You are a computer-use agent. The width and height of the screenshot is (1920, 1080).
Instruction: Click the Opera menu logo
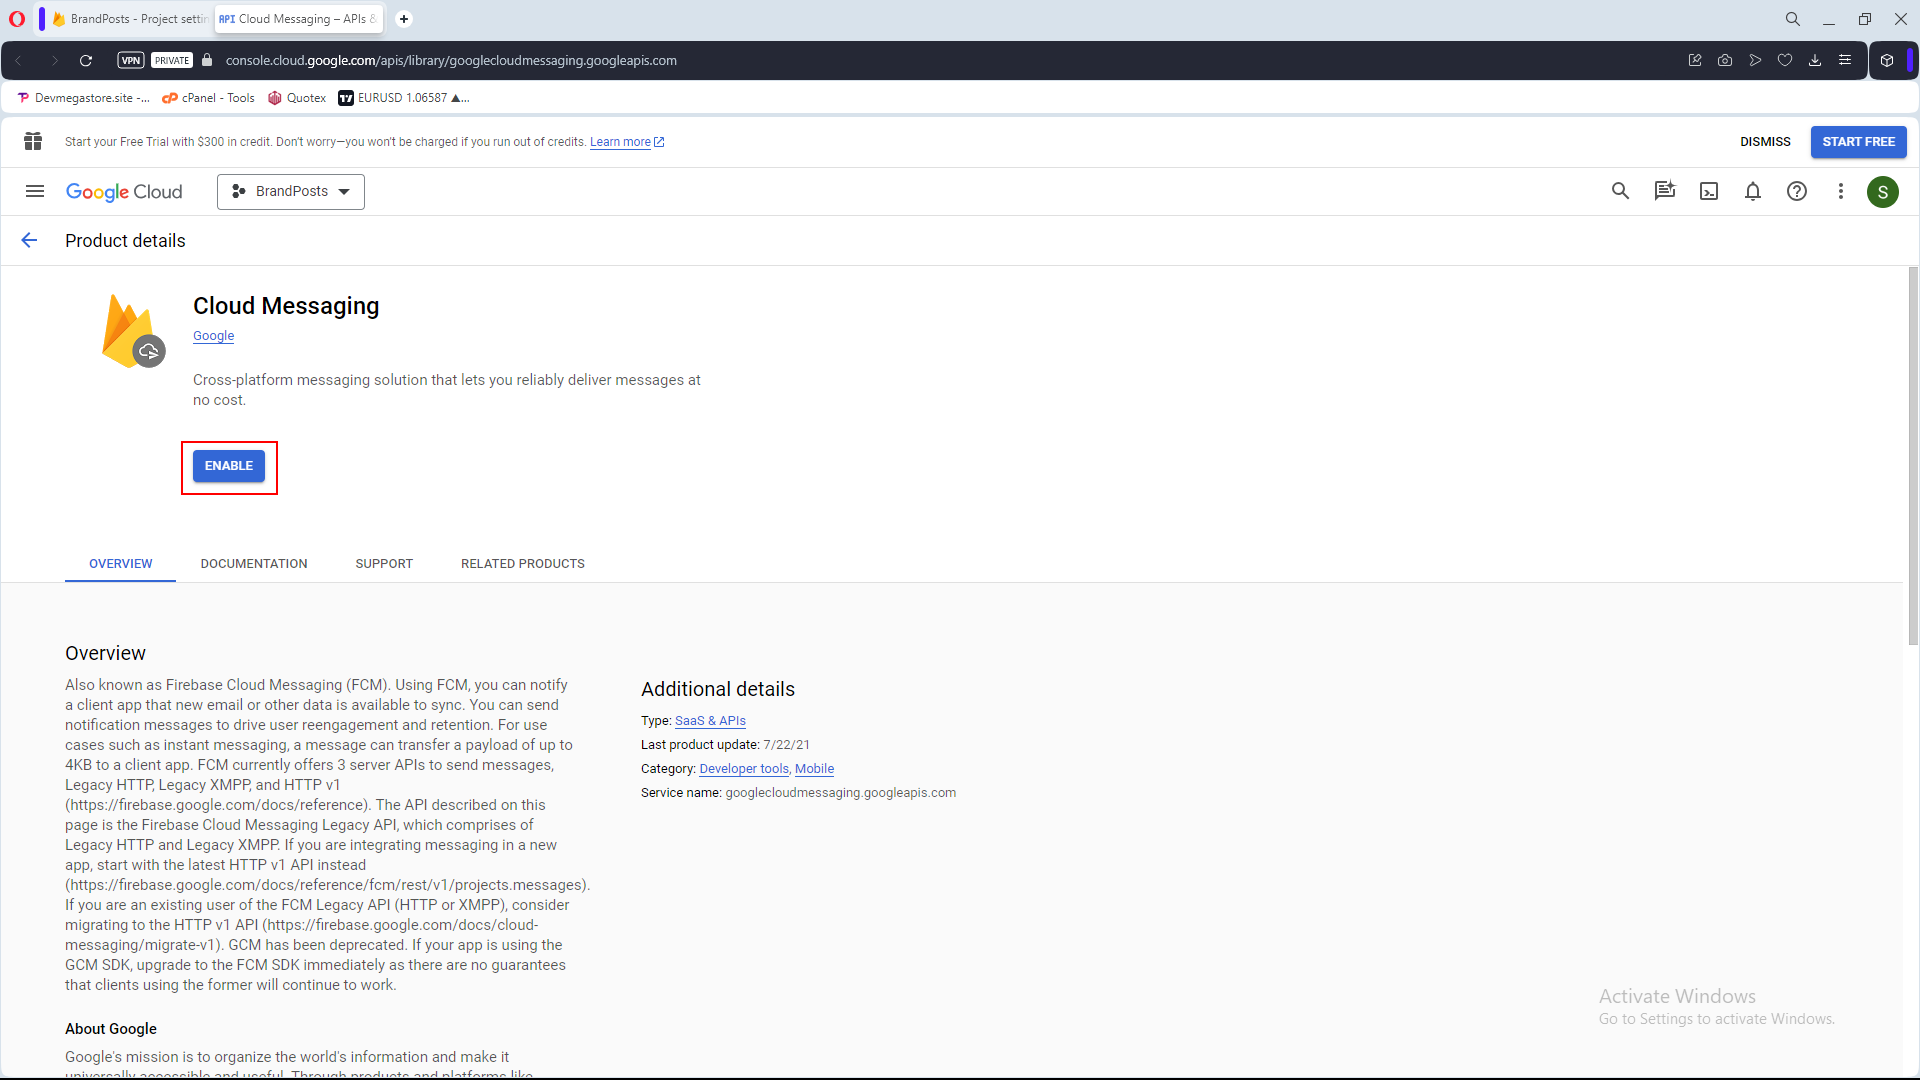(x=17, y=19)
